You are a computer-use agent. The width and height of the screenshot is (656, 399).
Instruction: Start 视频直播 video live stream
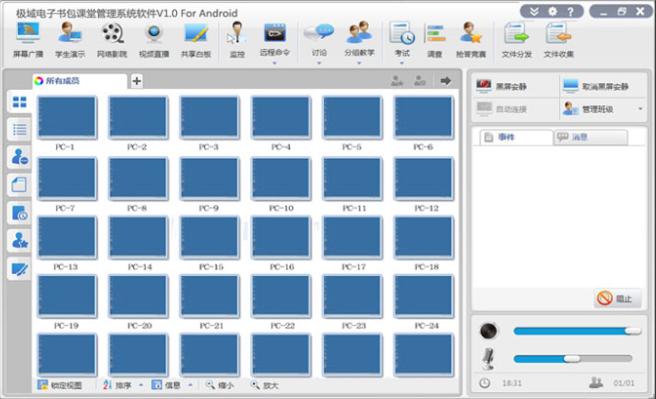[154, 40]
